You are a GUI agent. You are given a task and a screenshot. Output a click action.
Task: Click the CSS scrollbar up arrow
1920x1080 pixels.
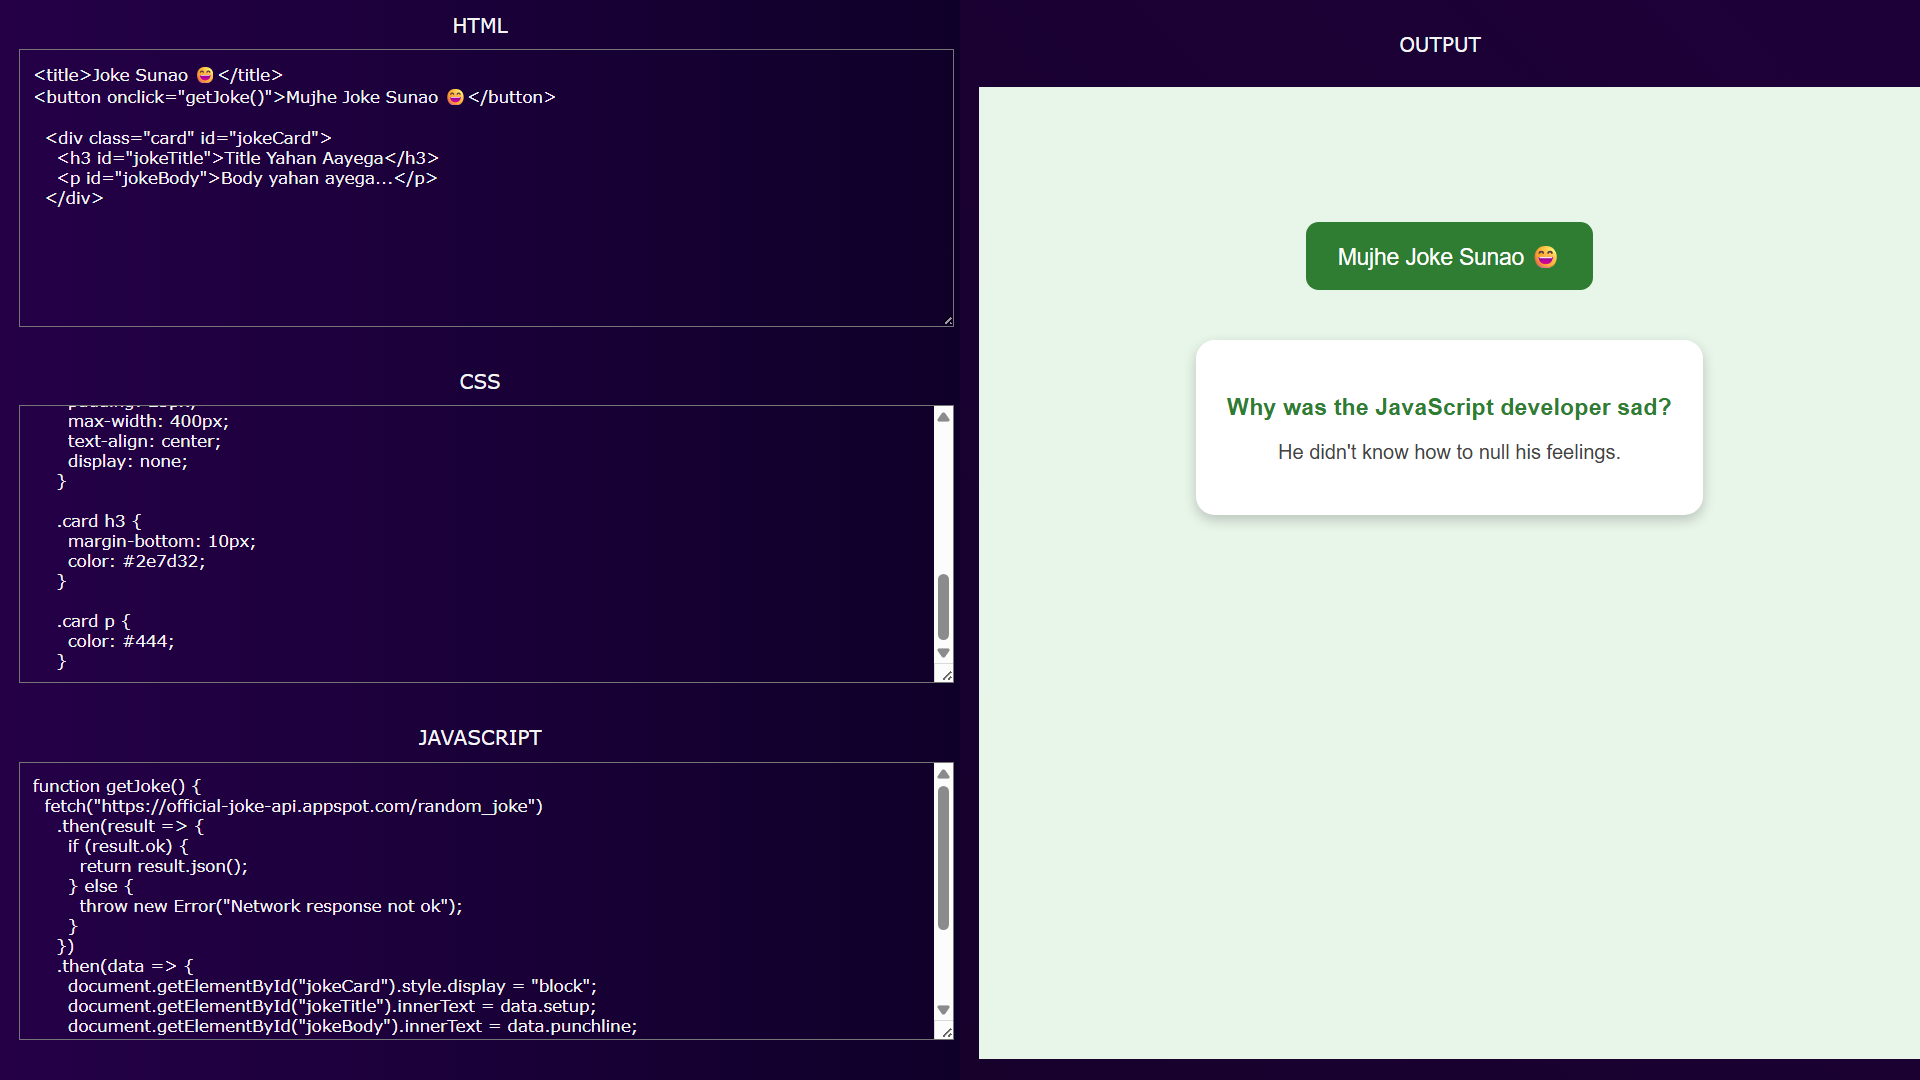click(943, 417)
